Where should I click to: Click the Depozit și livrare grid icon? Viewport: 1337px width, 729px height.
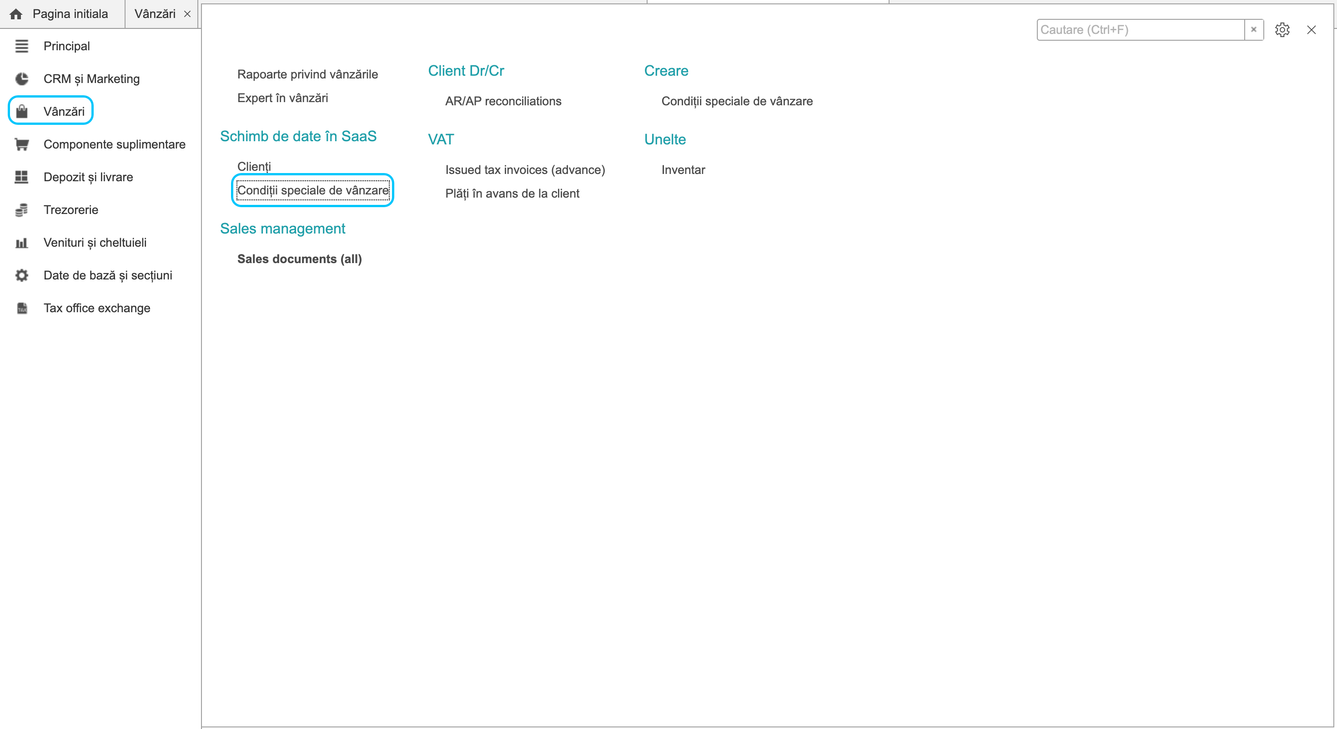coord(21,177)
